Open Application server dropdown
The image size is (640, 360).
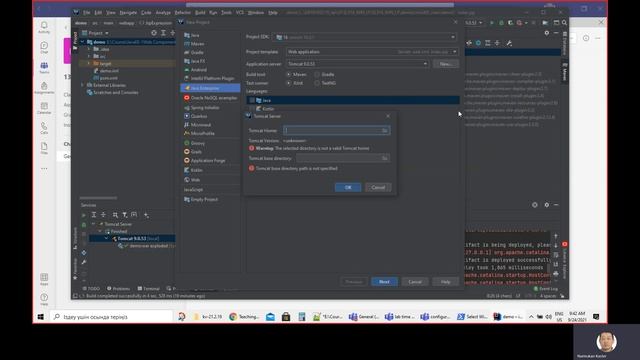357,64
